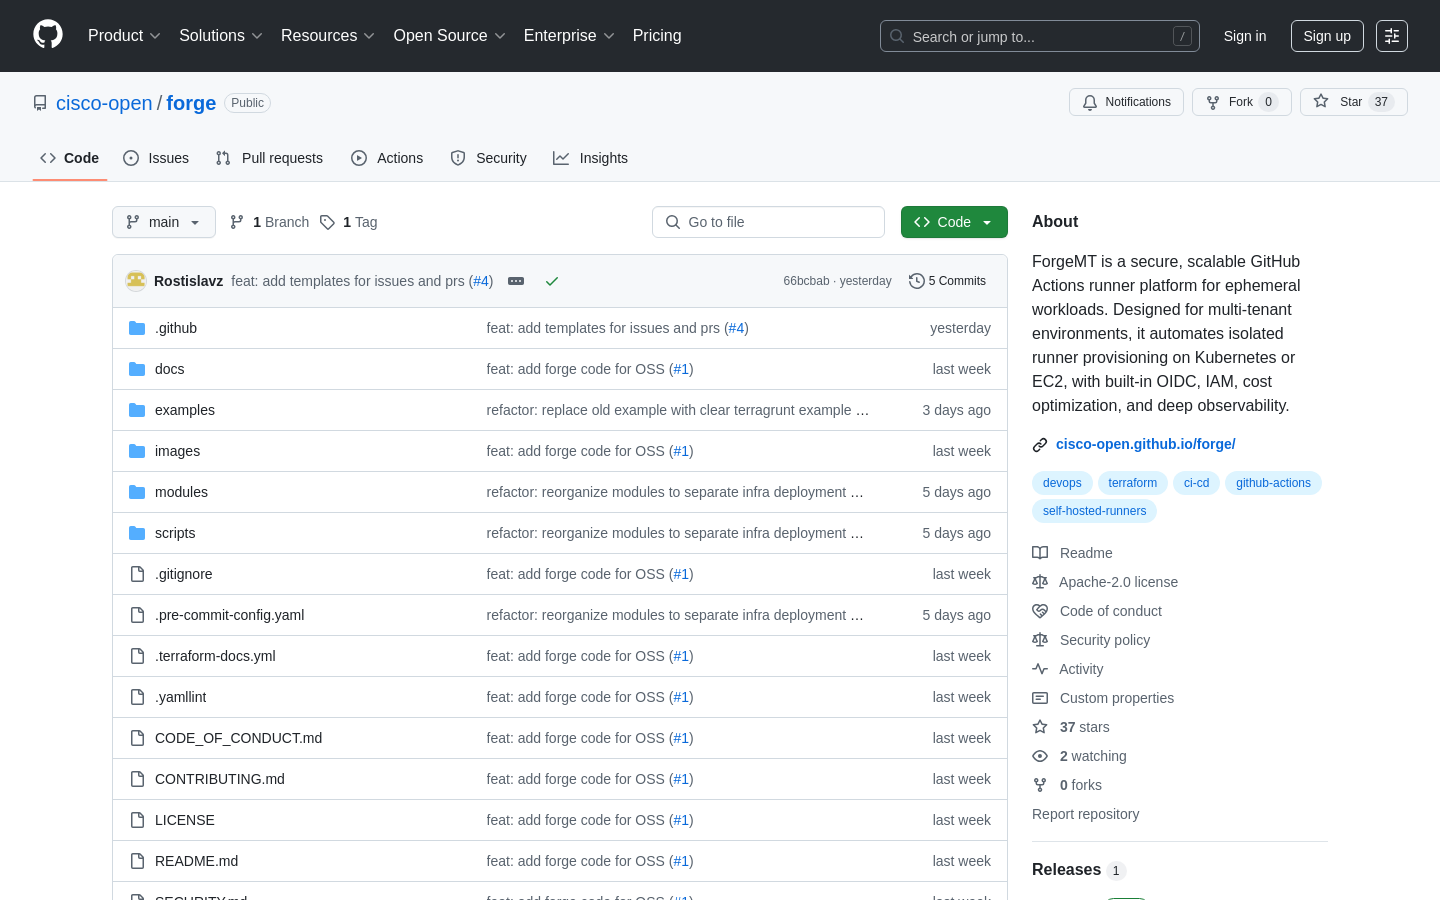Click the Notifications bell button
This screenshot has height=900, width=1440.
click(x=1126, y=102)
